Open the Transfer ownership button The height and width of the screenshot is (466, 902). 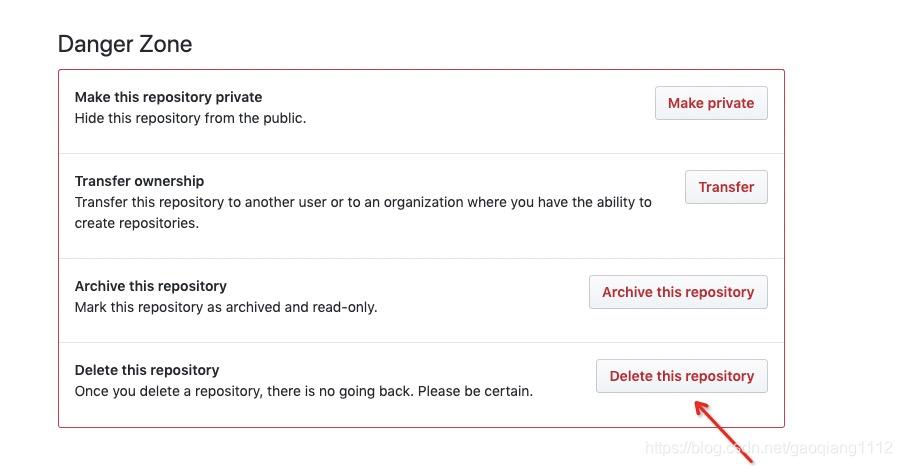(726, 187)
